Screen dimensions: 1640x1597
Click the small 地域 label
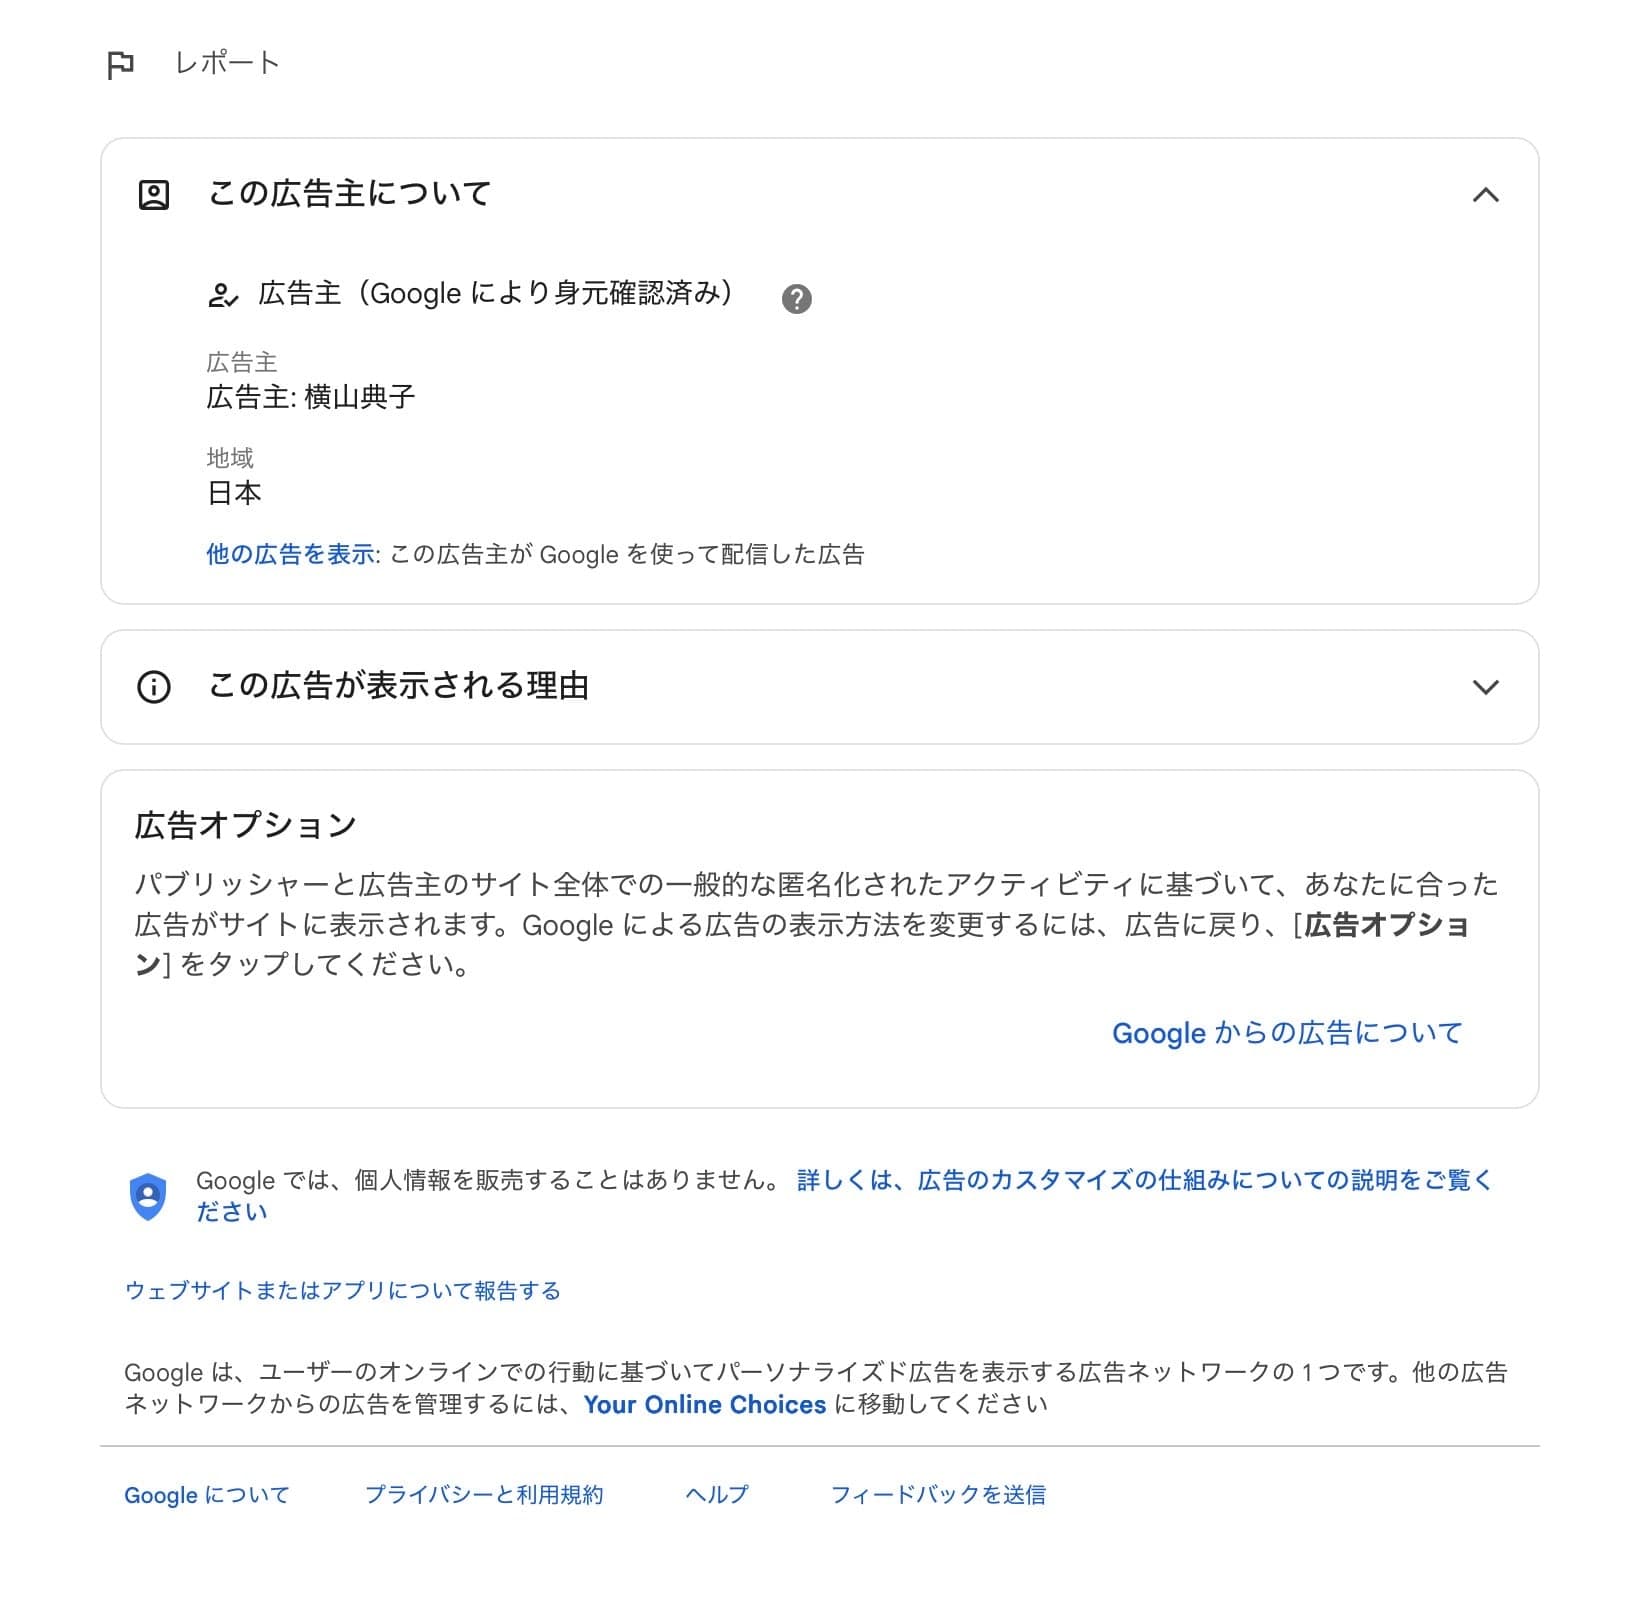pos(230,458)
